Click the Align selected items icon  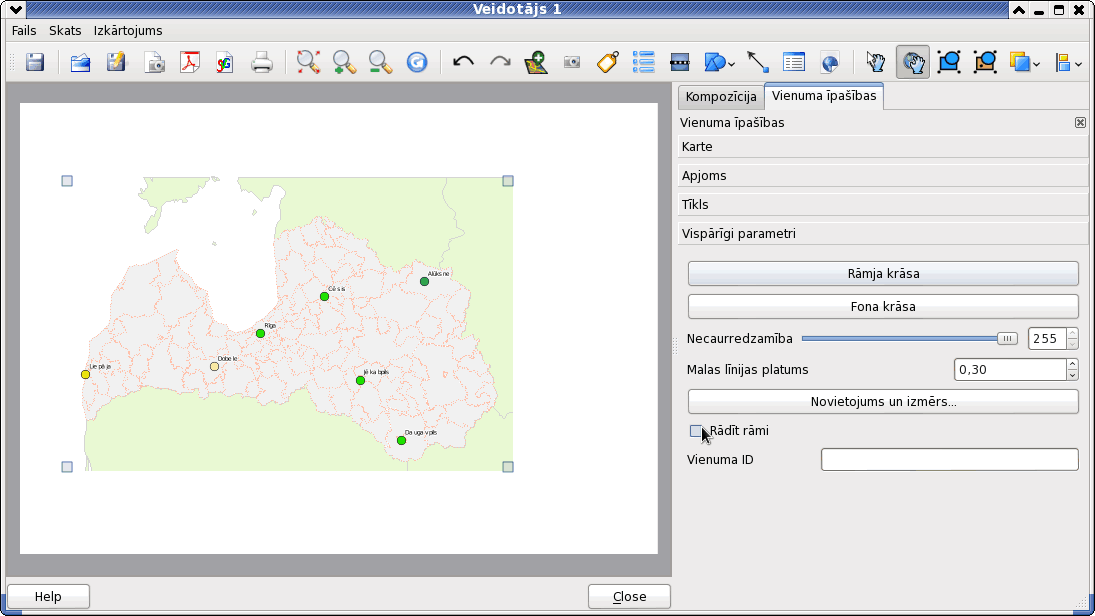tap(1063, 62)
